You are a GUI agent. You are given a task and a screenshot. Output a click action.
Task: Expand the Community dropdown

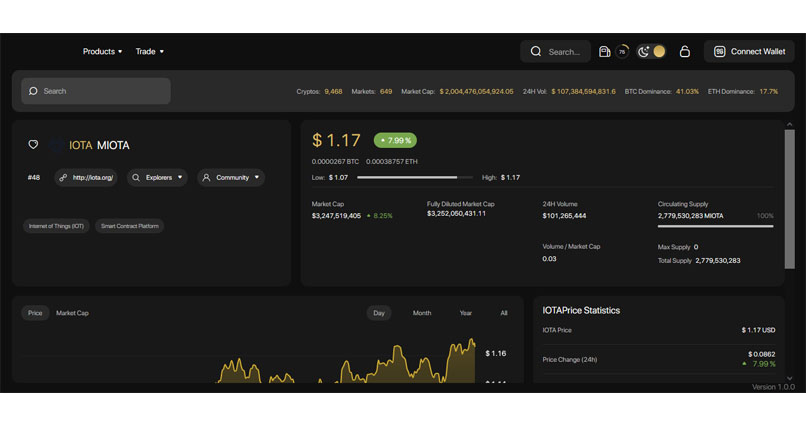tap(231, 177)
